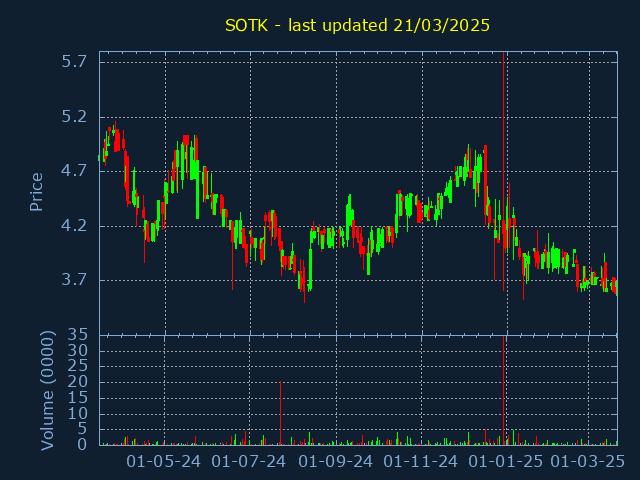
Task: Click the 01-09-24 date label
Action: [x=336, y=462]
